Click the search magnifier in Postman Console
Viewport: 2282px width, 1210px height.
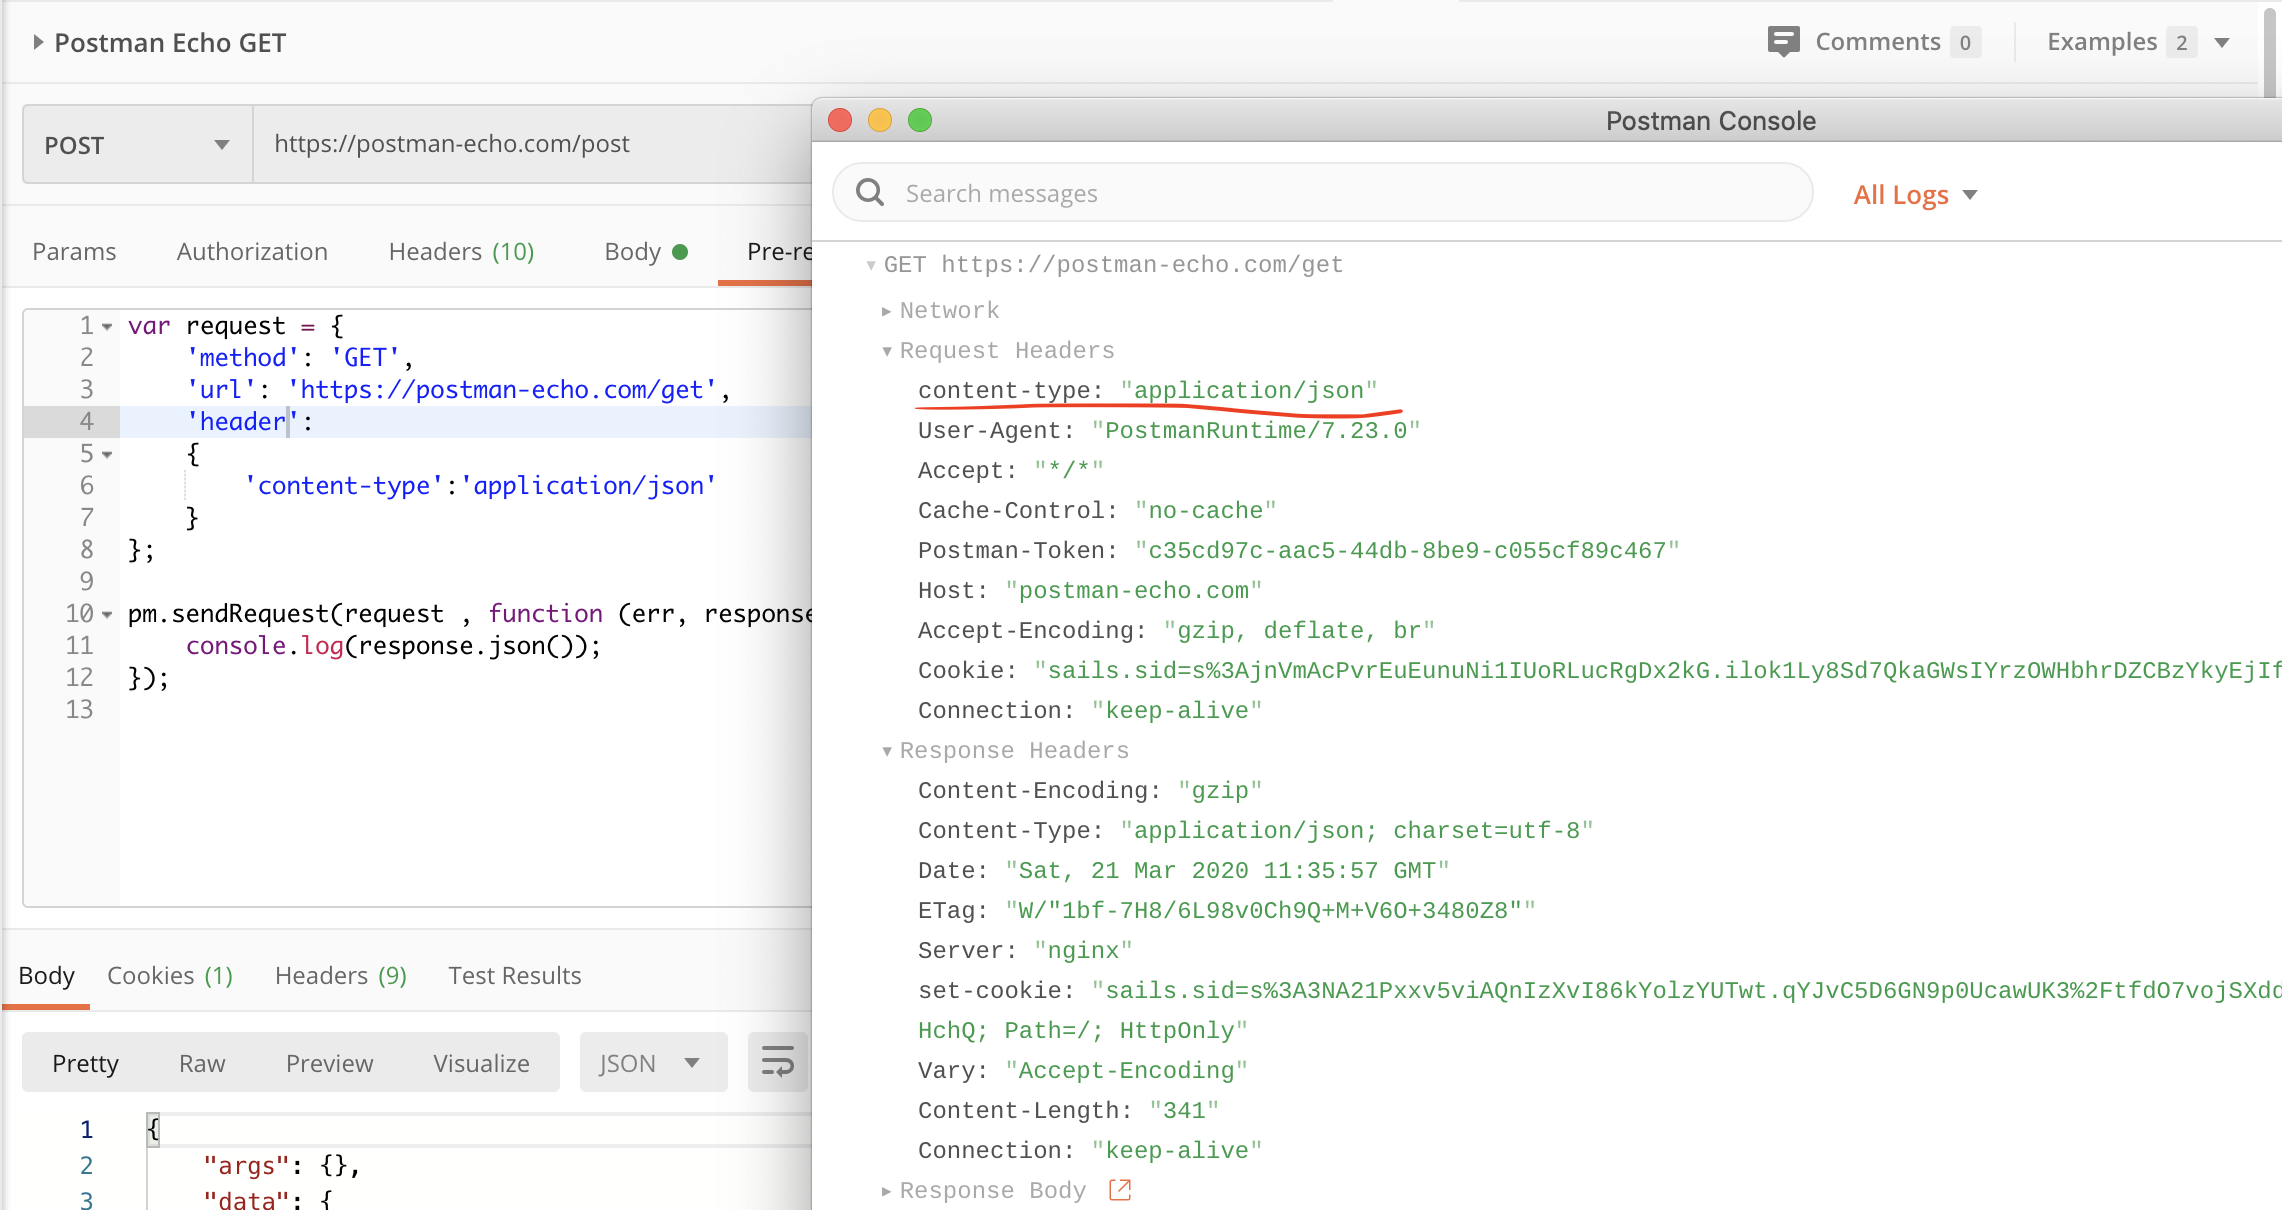[x=869, y=192]
